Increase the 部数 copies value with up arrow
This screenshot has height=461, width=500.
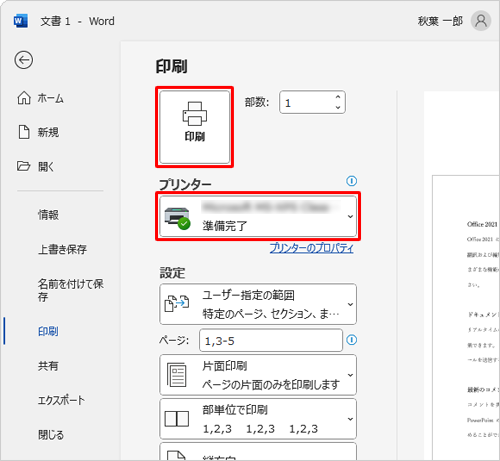point(338,97)
